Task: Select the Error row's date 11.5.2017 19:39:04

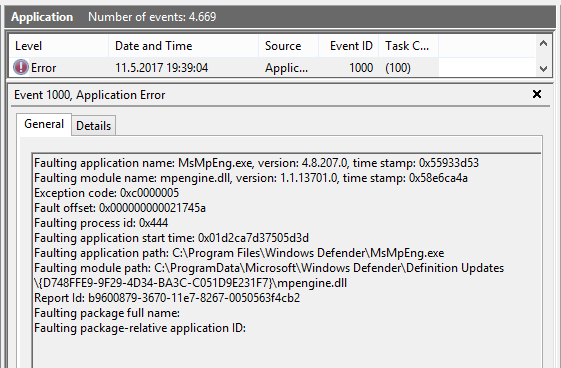Action: [x=161, y=68]
